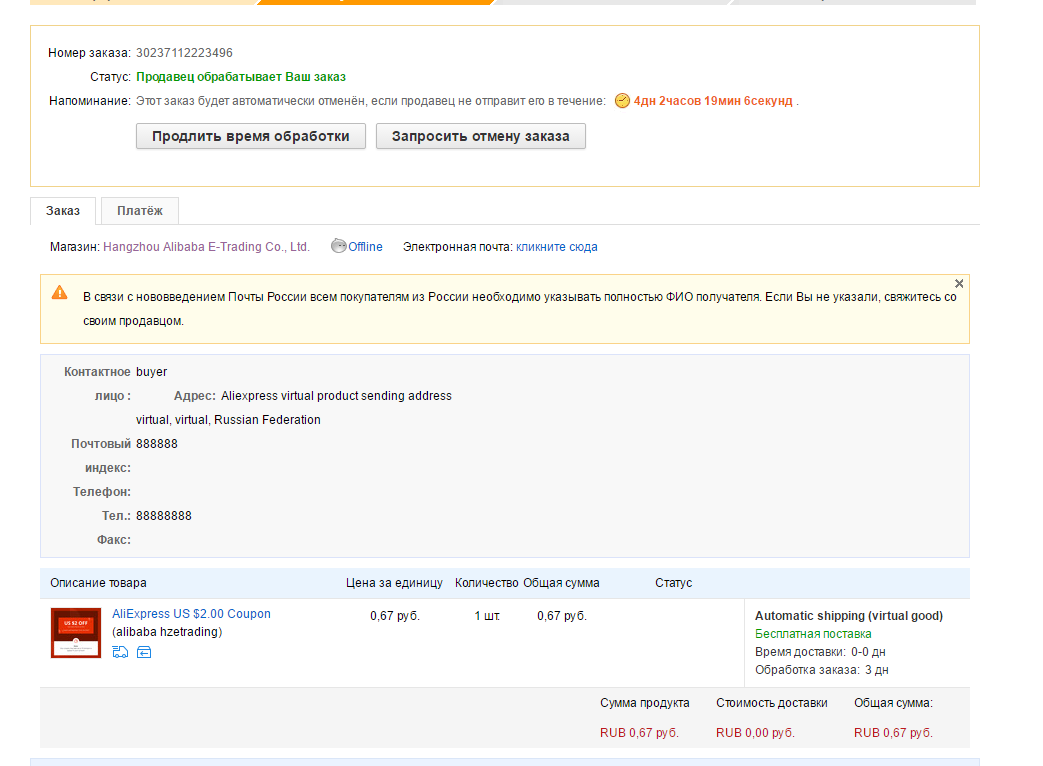Click the coupon product thumbnail image

[76, 632]
